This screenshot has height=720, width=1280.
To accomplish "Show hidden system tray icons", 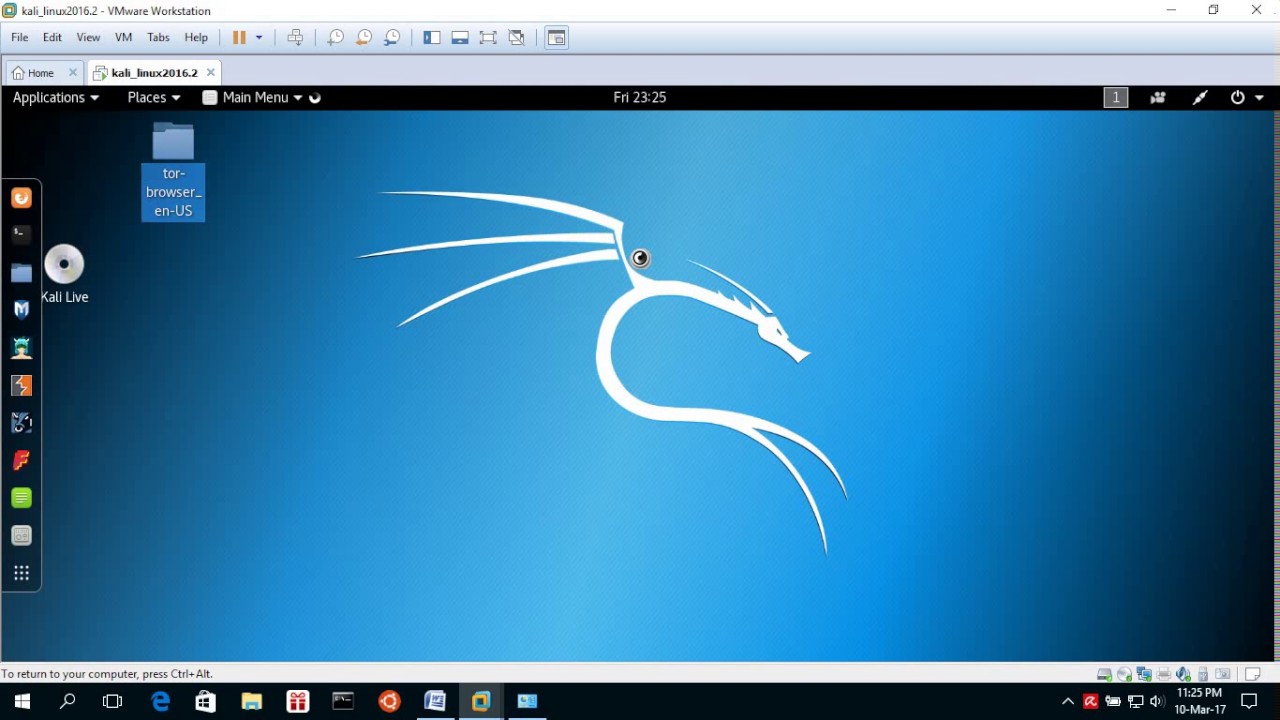I will [1068, 701].
